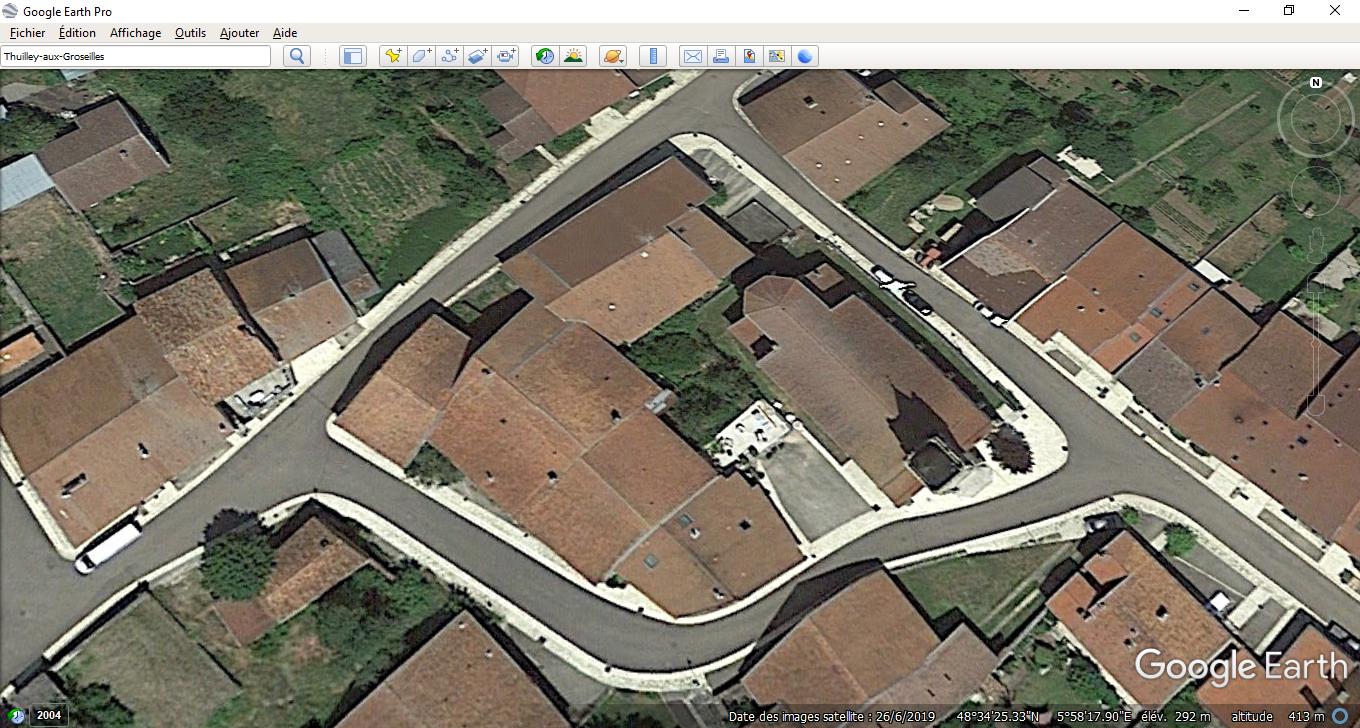Record a tour with the camera icon

pyautogui.click(x=506, y=56)
